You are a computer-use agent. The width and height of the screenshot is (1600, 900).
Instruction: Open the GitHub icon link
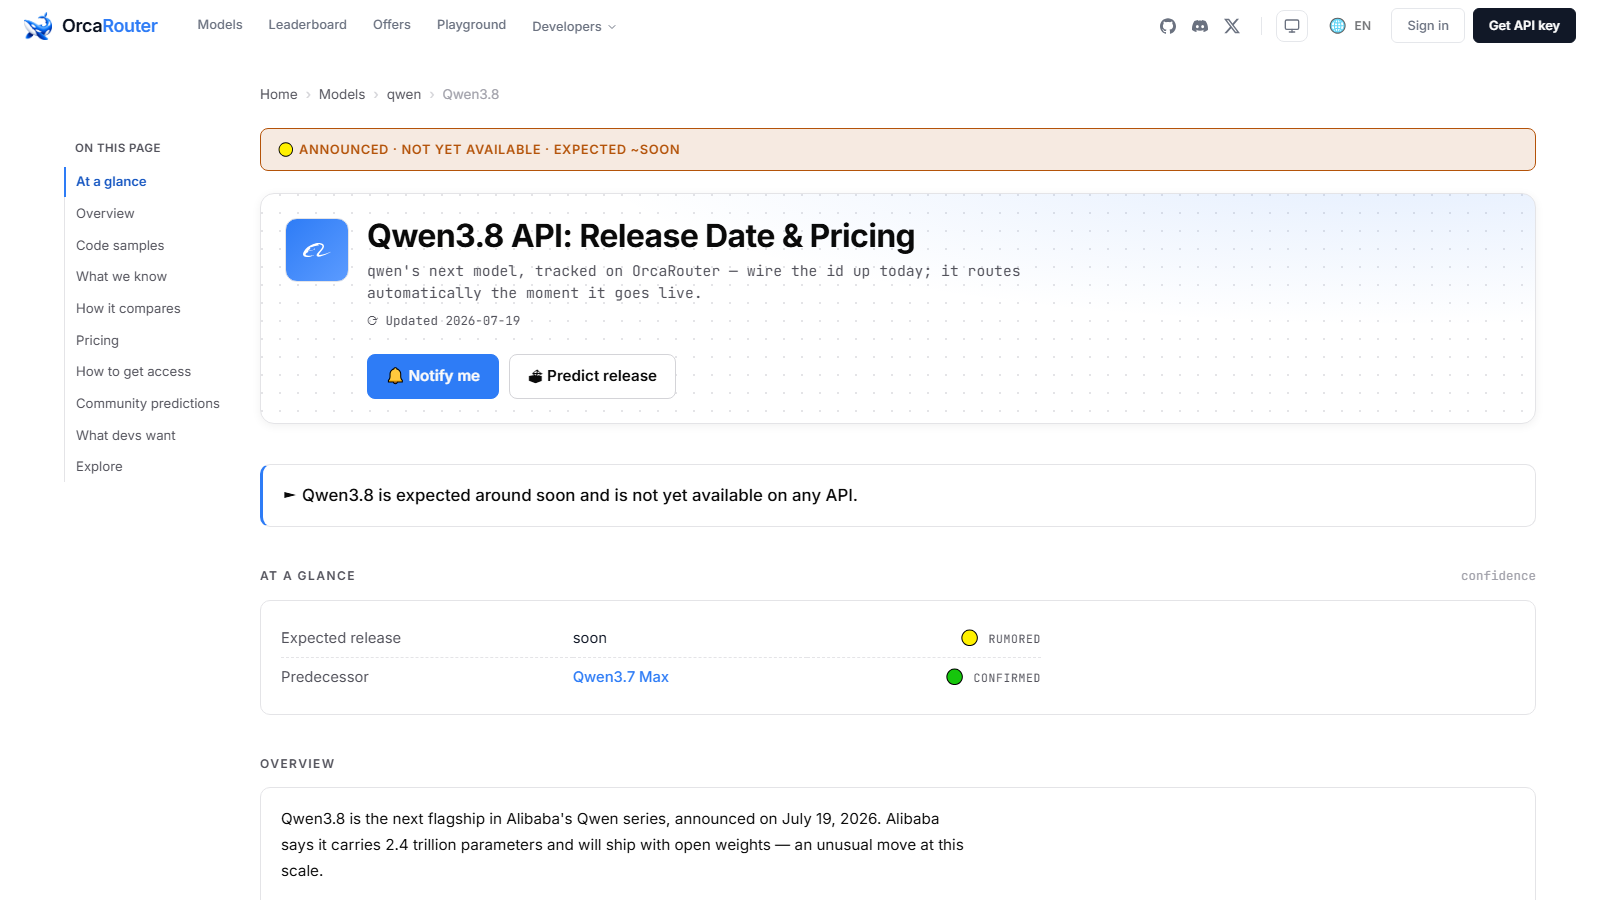coord(1168,26)
